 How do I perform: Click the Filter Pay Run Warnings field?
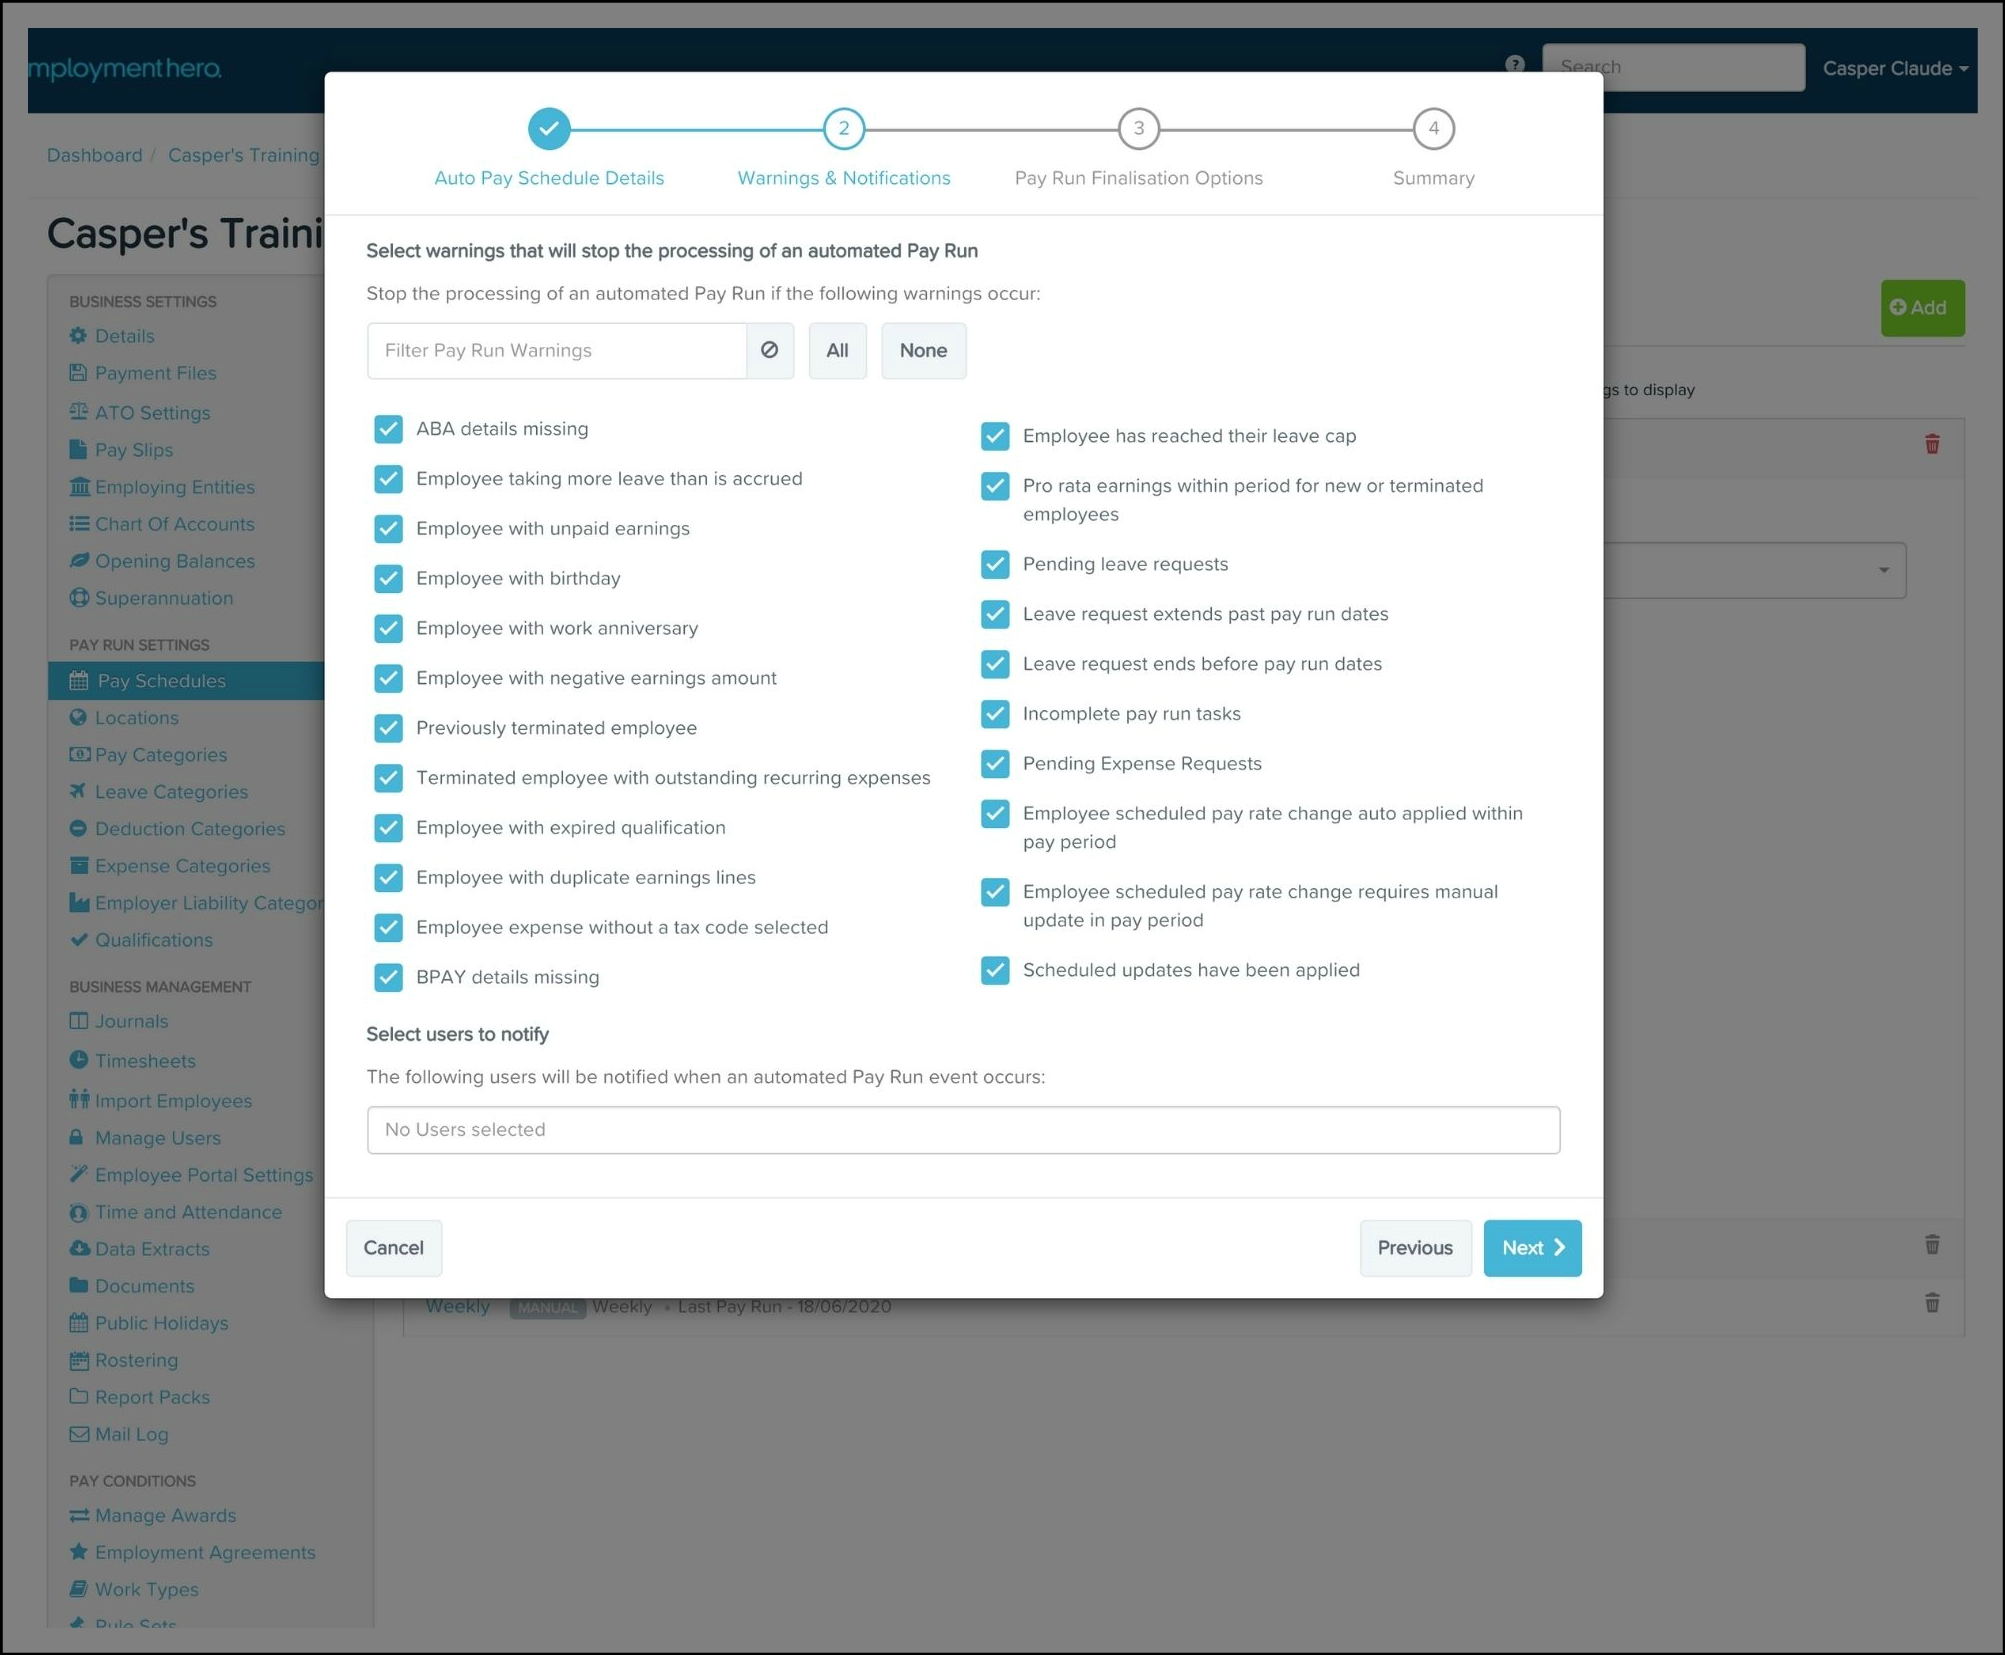pos(556,350)
